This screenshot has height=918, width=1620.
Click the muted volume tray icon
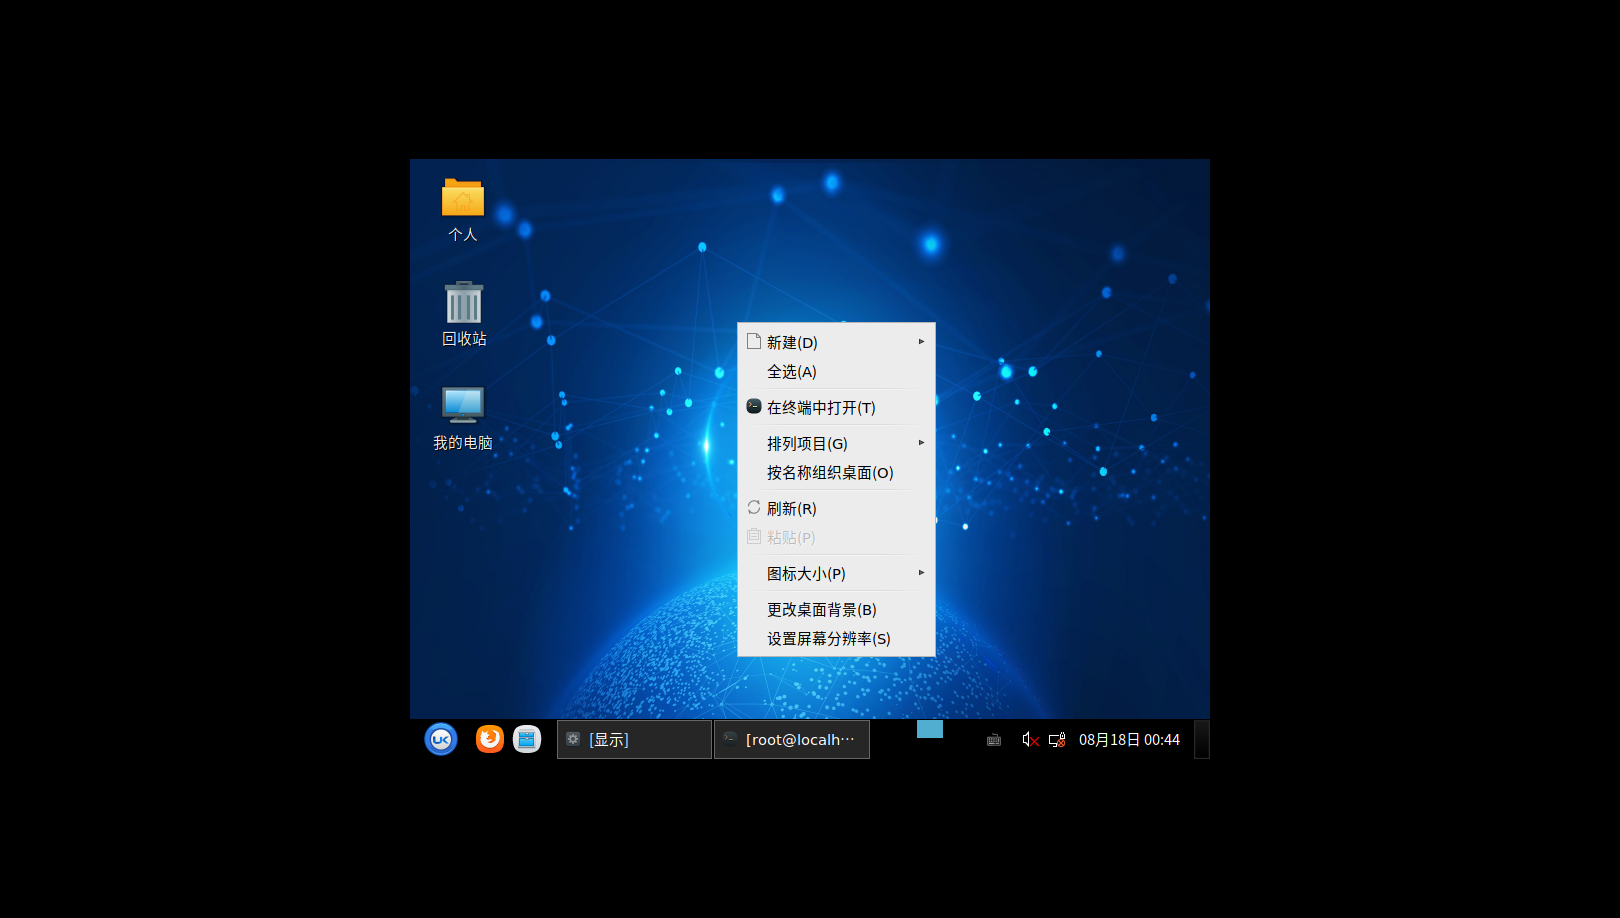click(x=1030, y=740)
